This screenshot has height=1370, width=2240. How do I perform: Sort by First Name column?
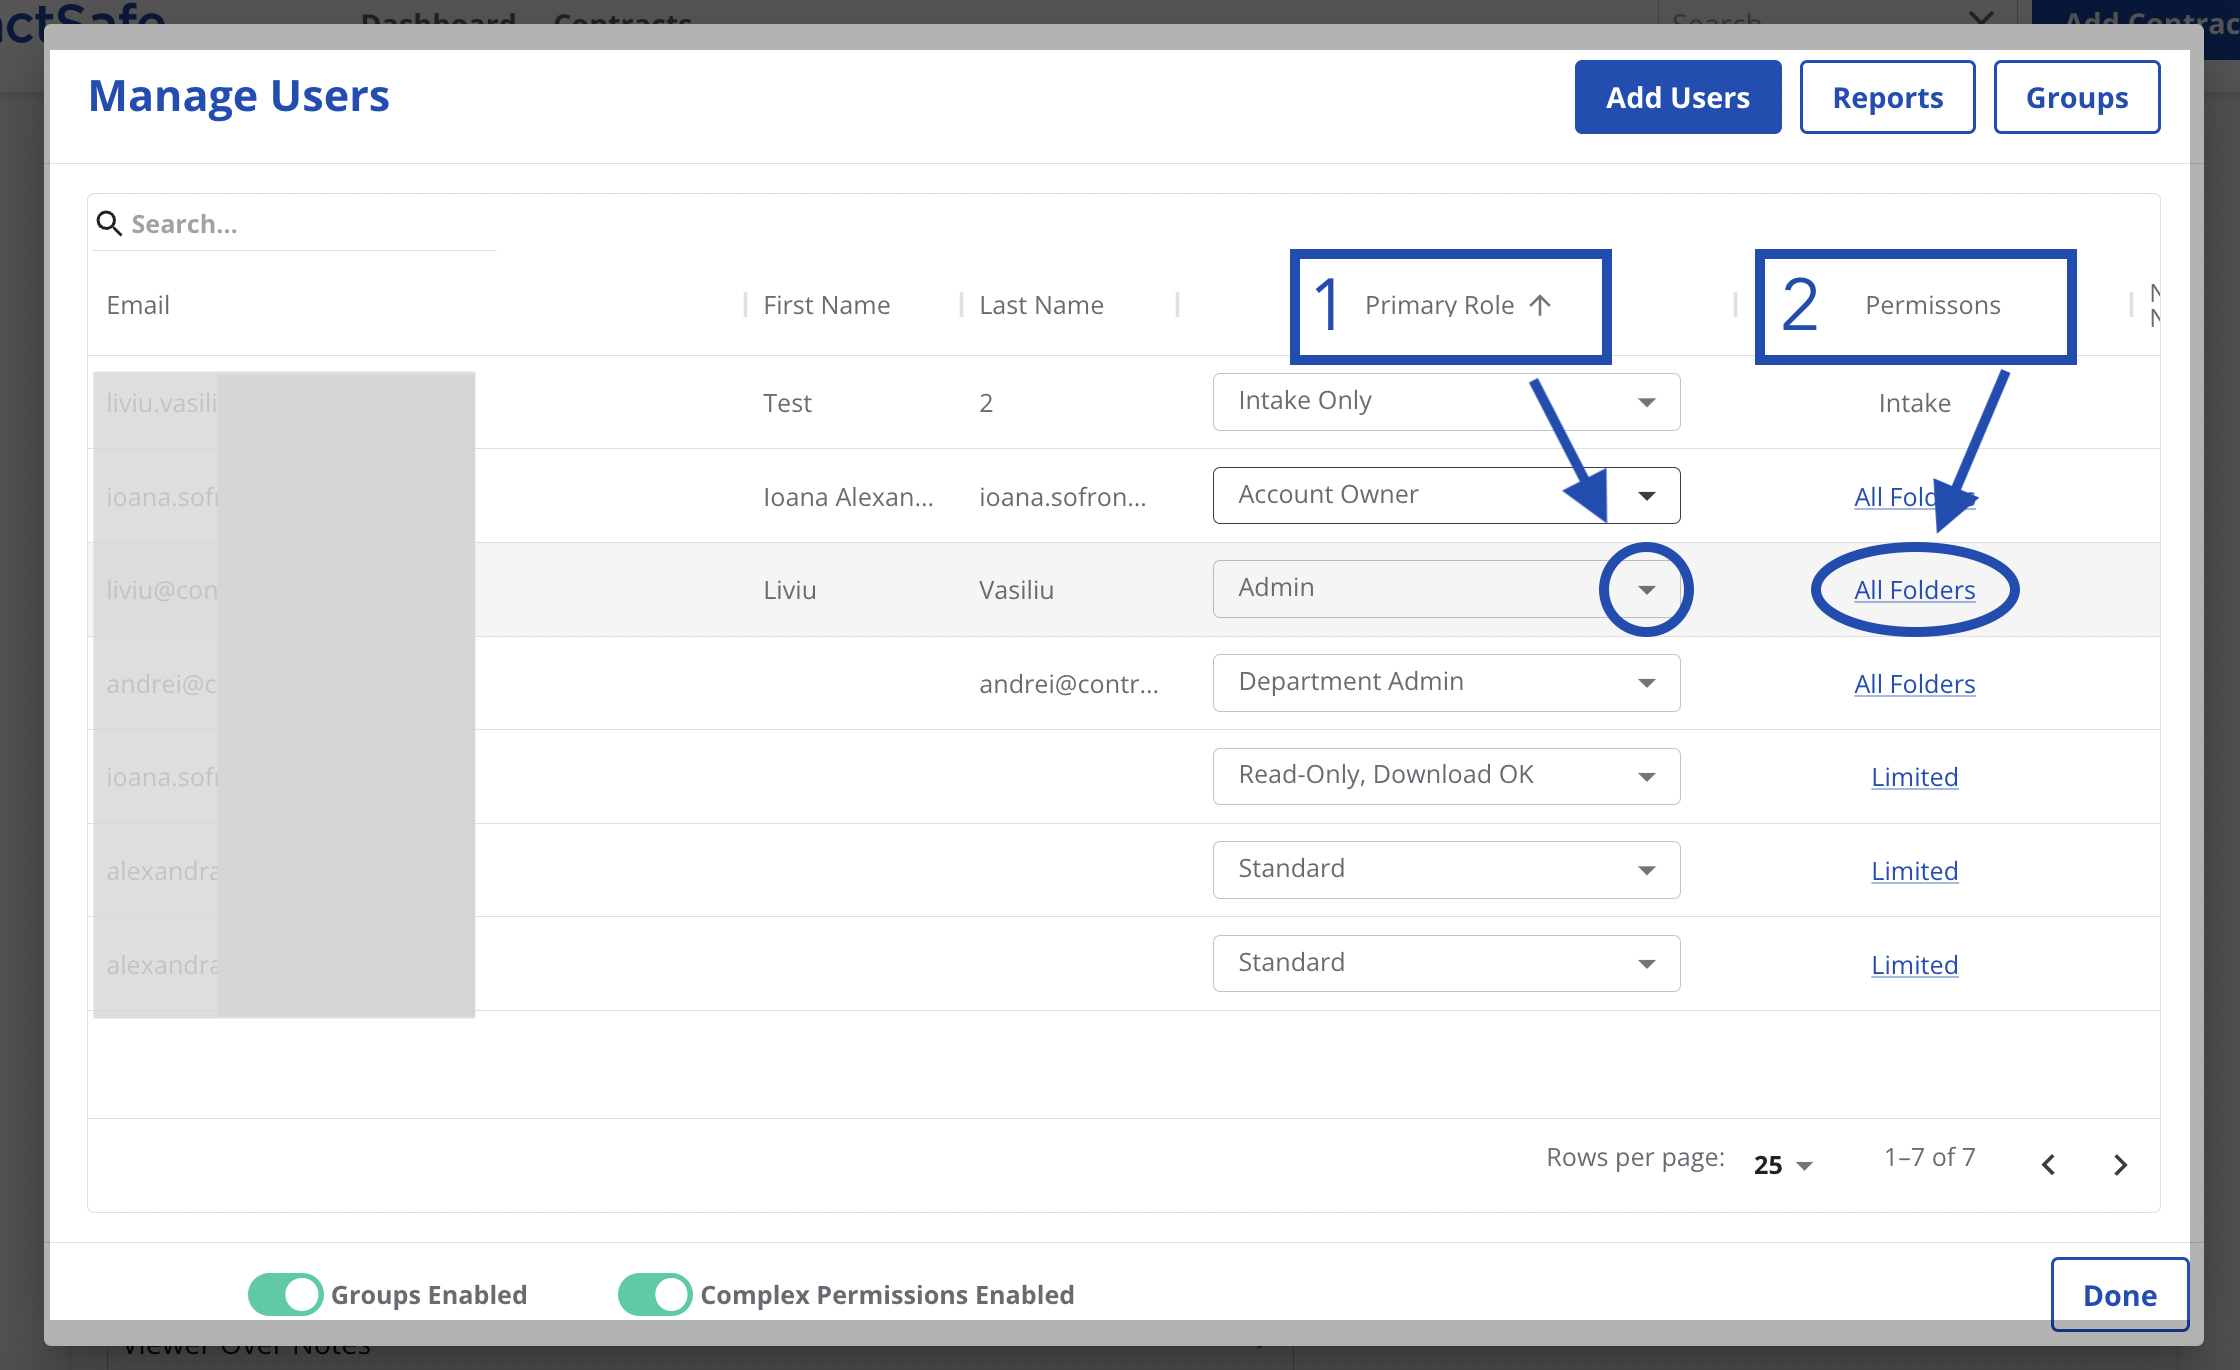[x=826, y=305]
